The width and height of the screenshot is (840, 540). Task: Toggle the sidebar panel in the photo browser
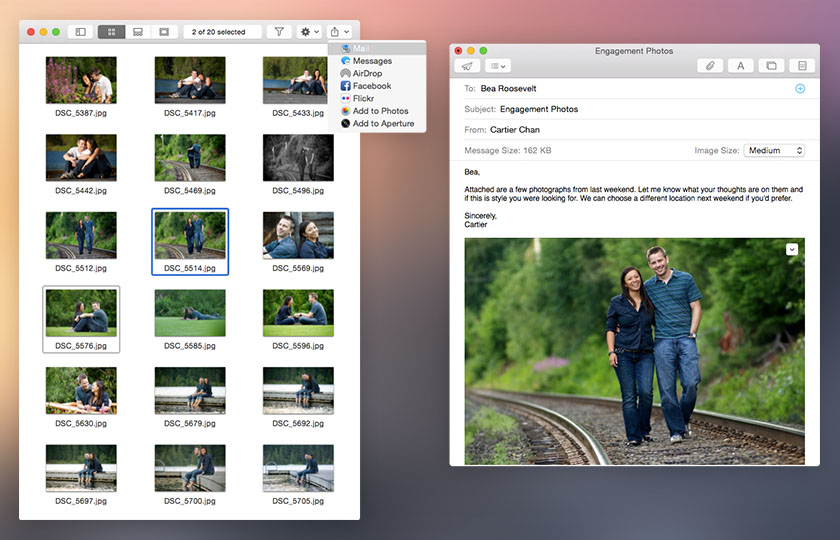tap(80, 32)
